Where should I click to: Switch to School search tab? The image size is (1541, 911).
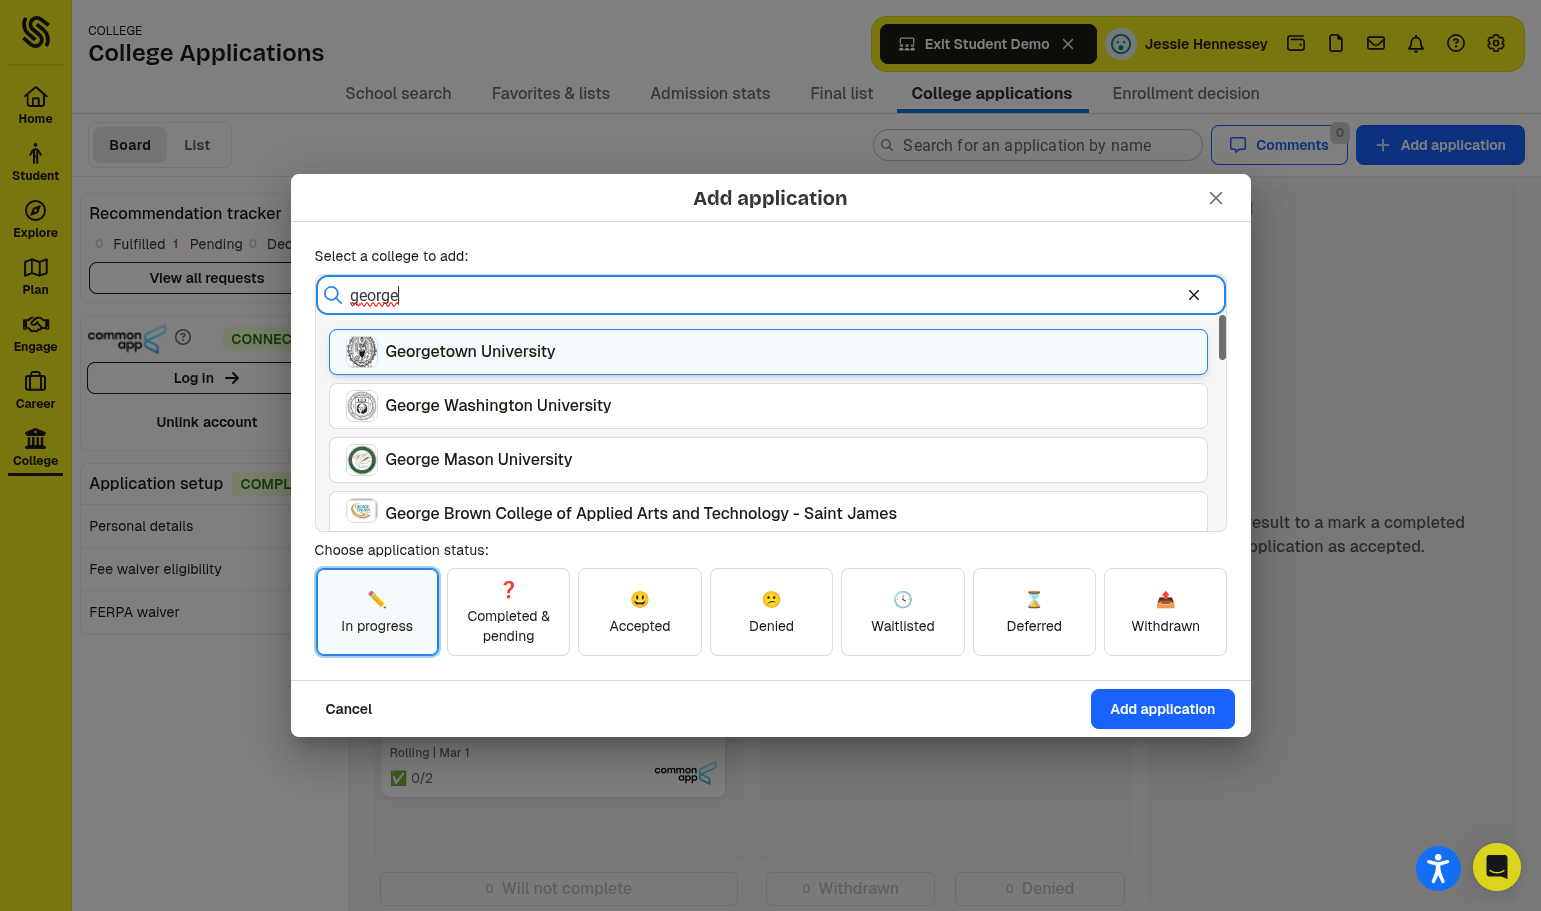tap(398, 93)
